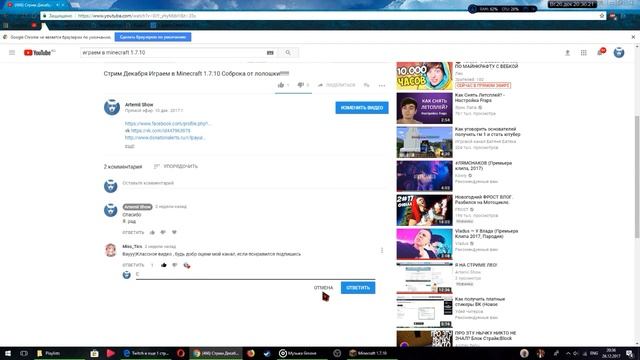Open the YouTube apps grid icon
The width and height of the screenshot is (640, 360).
(x=584, y=53)
